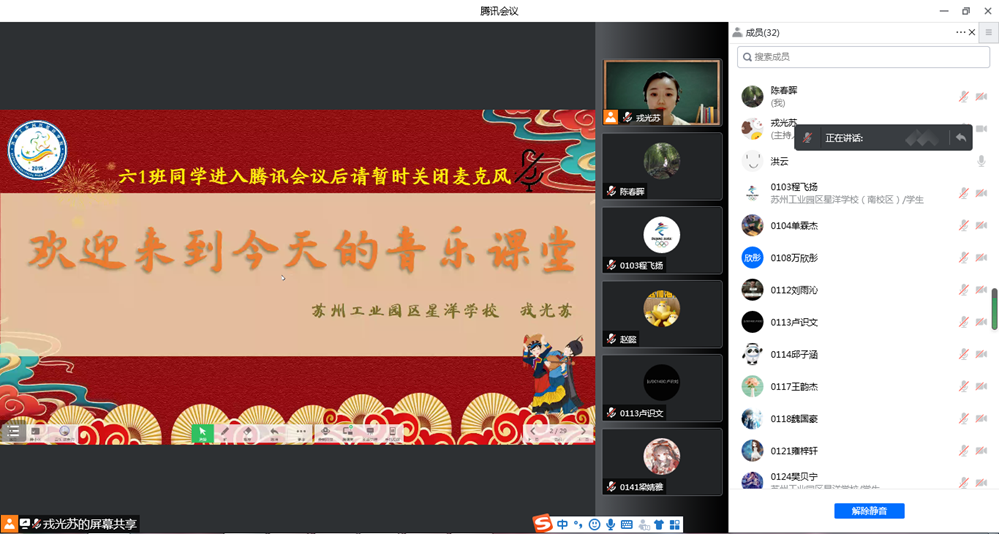Click the 搜索成员 search field
The width and height of the screenshot is (999, 534).
pyautogui.click(x=863, y=57)
